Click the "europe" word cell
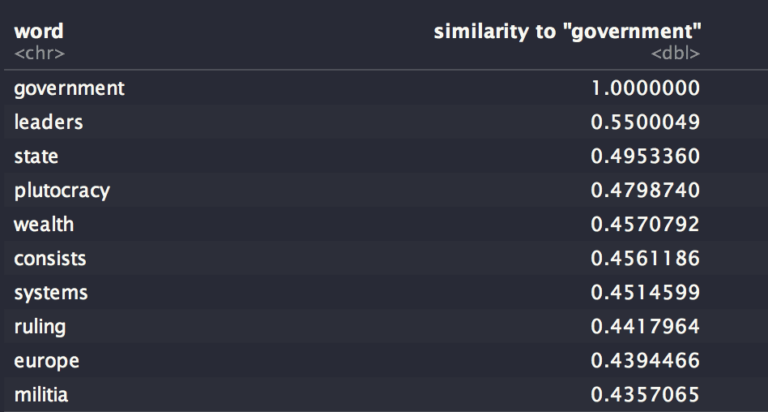The width and height of the screenshot is (768, 412). click(46, 361)
